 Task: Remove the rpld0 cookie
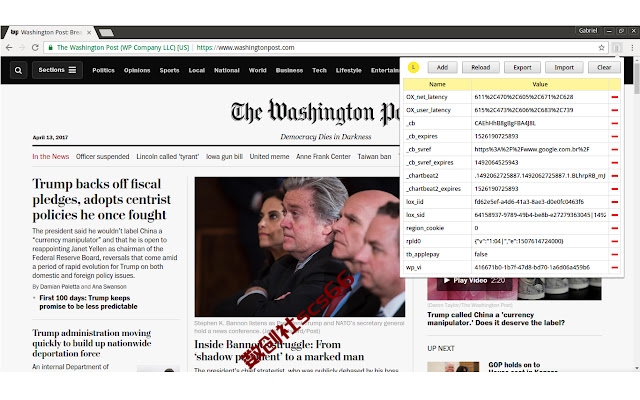coord(614,241)
